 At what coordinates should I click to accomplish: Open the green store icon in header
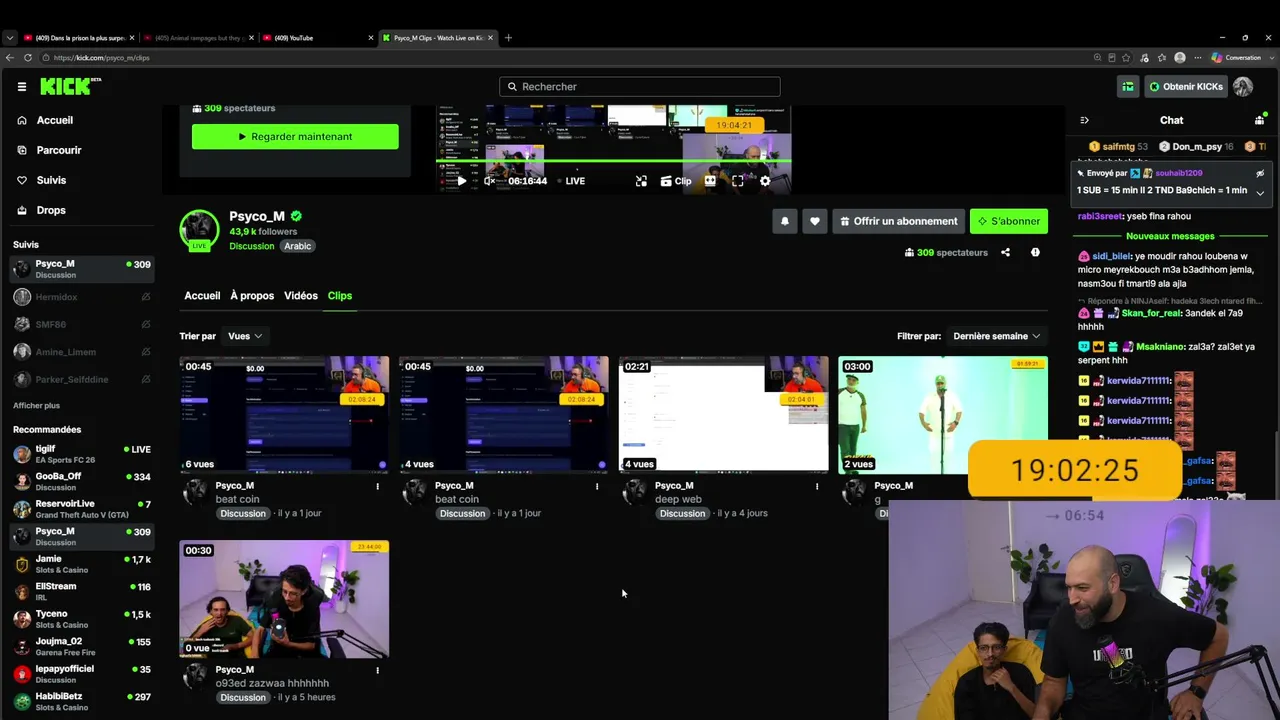(x=1128, y=87)
